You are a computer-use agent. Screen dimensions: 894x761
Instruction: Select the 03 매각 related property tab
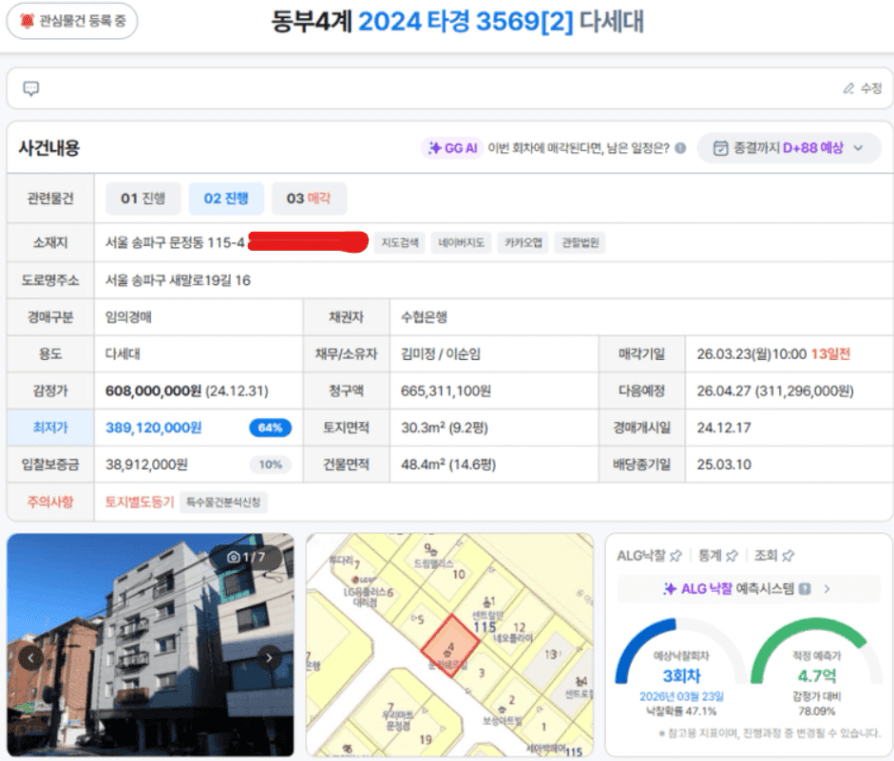pos(308,198)
